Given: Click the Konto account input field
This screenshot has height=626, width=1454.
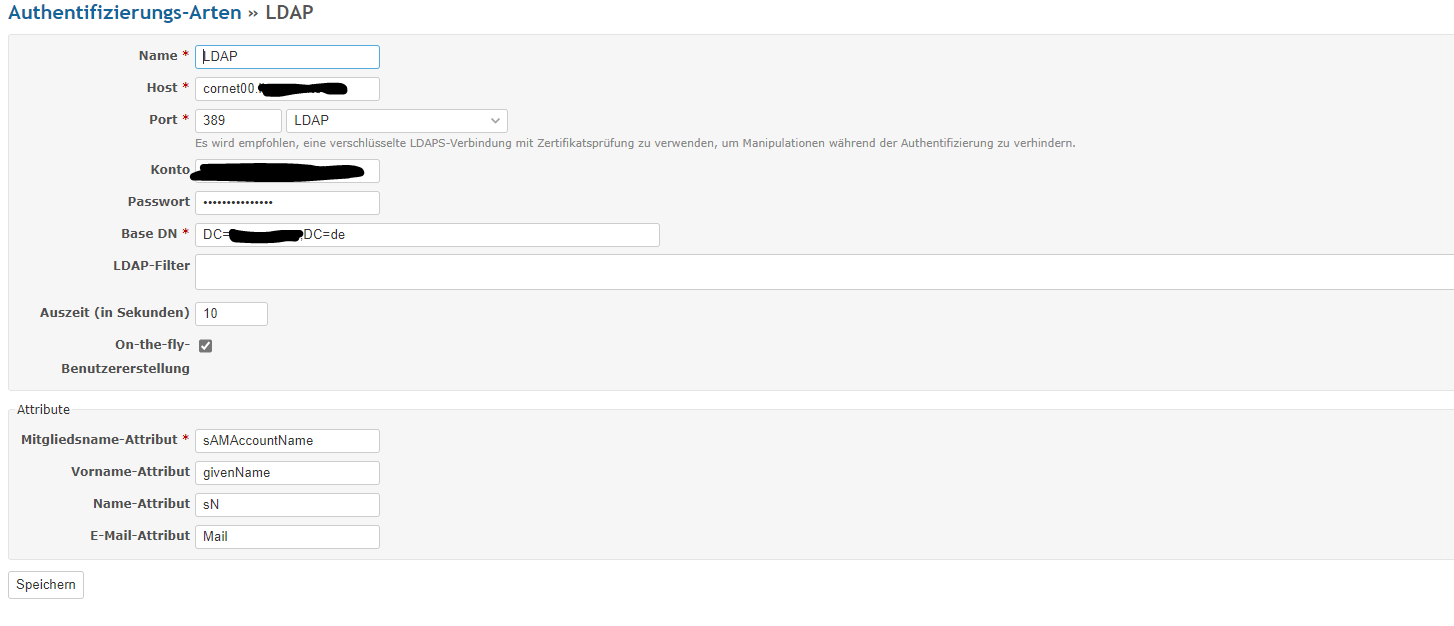Looking at the screenshot, I should click(287, 171).
